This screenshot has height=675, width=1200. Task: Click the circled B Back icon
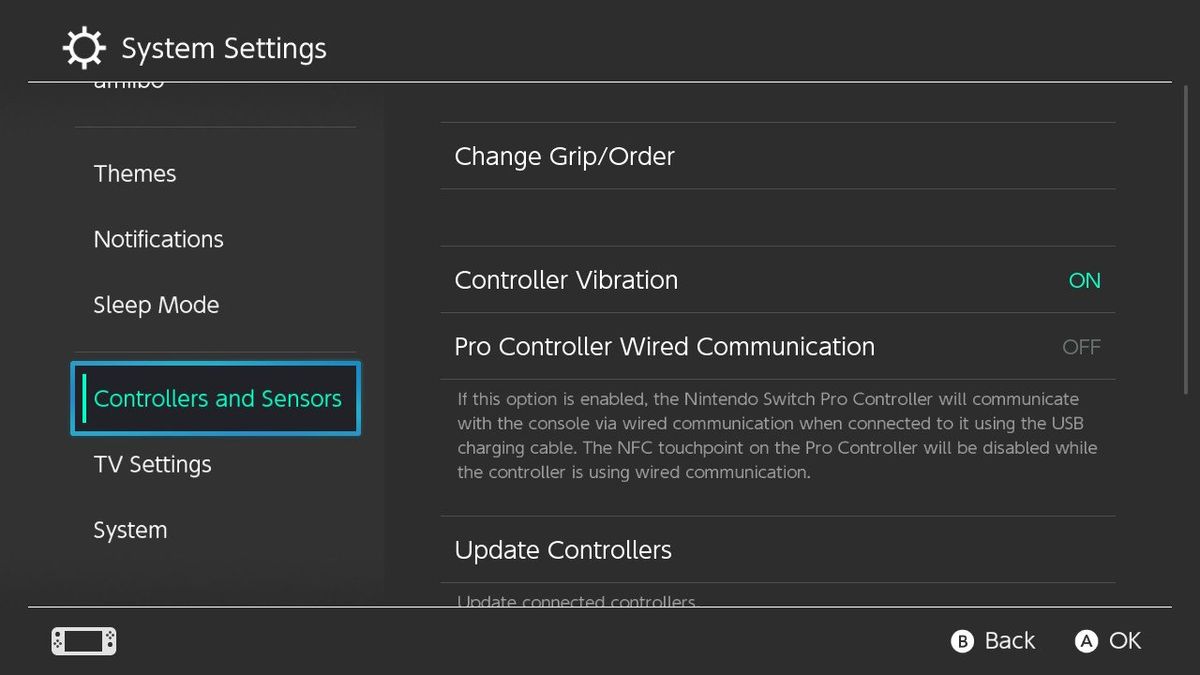click(x=961, y=641)
